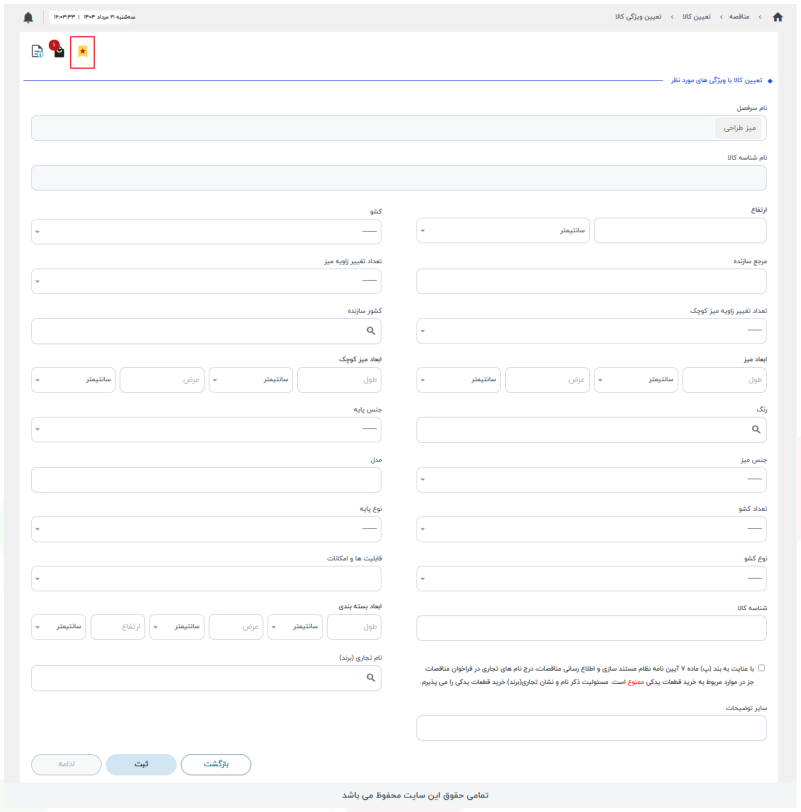Open the نوع پایه dropdown
This screenshot has height=812, width=801.
tap(206, 529)
